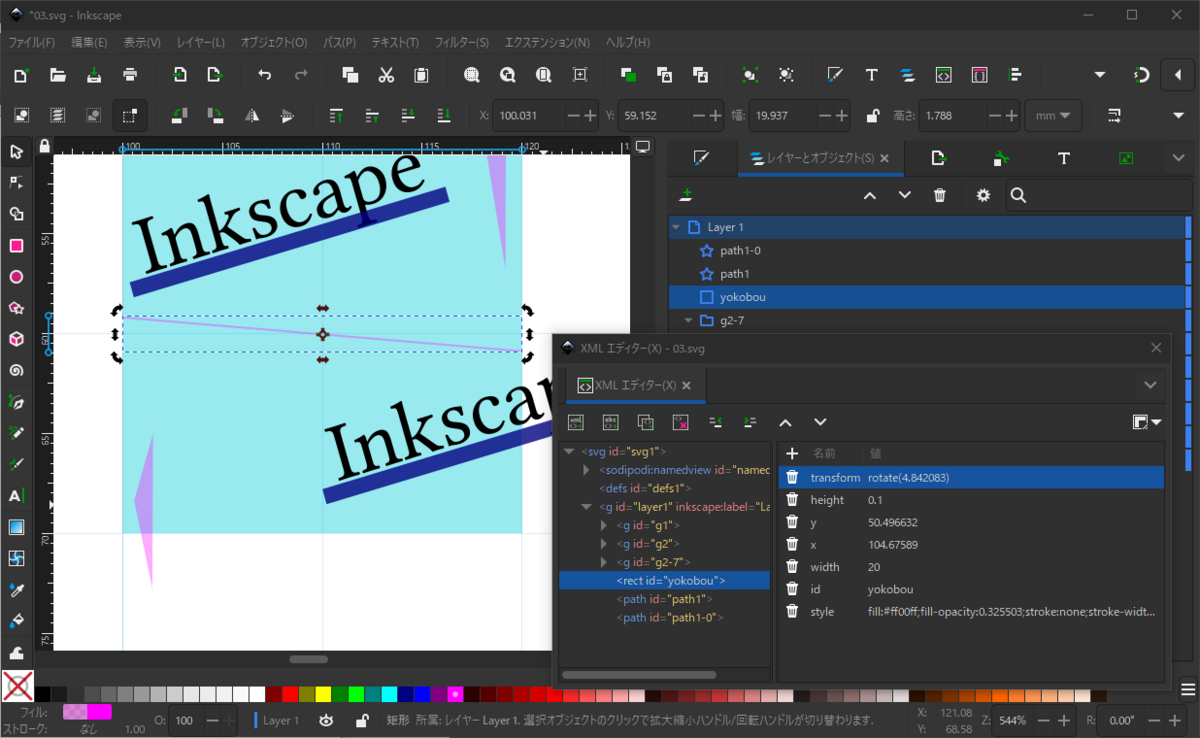The width and height of the screenshot is (1200, 738).
Task: Select the Spiral tool
Action: (16, 370)
